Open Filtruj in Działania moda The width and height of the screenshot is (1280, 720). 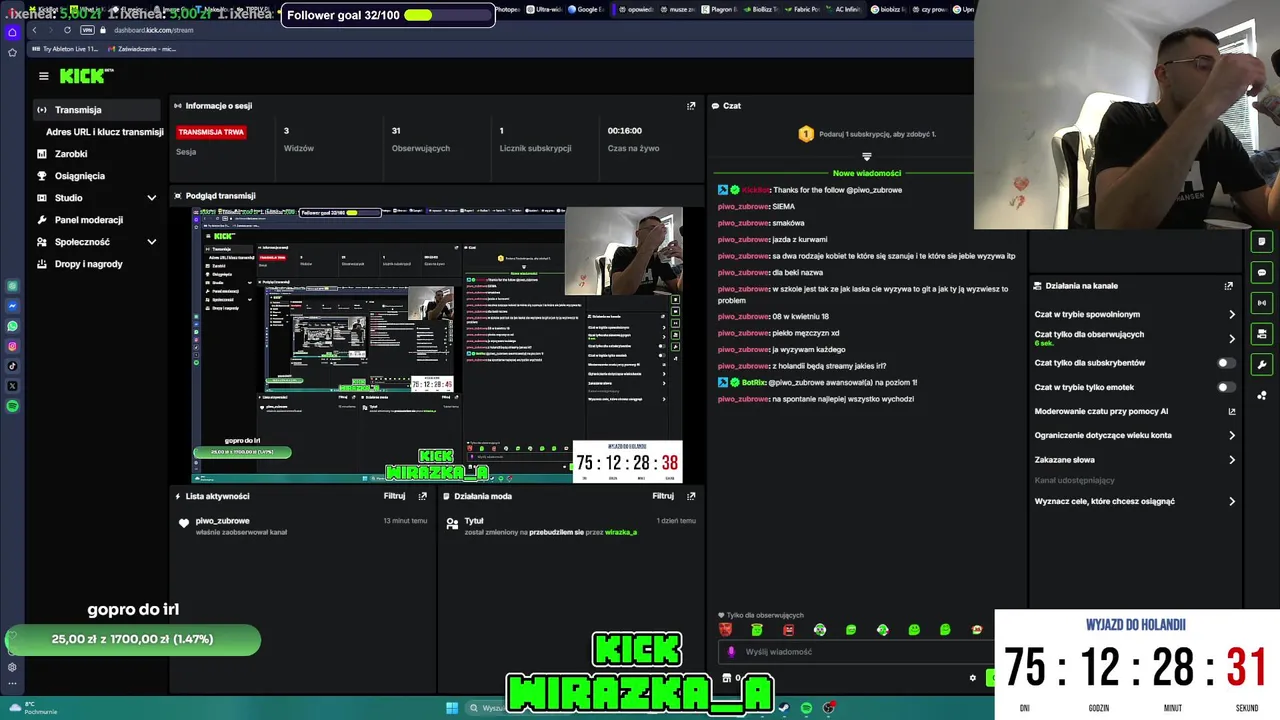(663, 496)
